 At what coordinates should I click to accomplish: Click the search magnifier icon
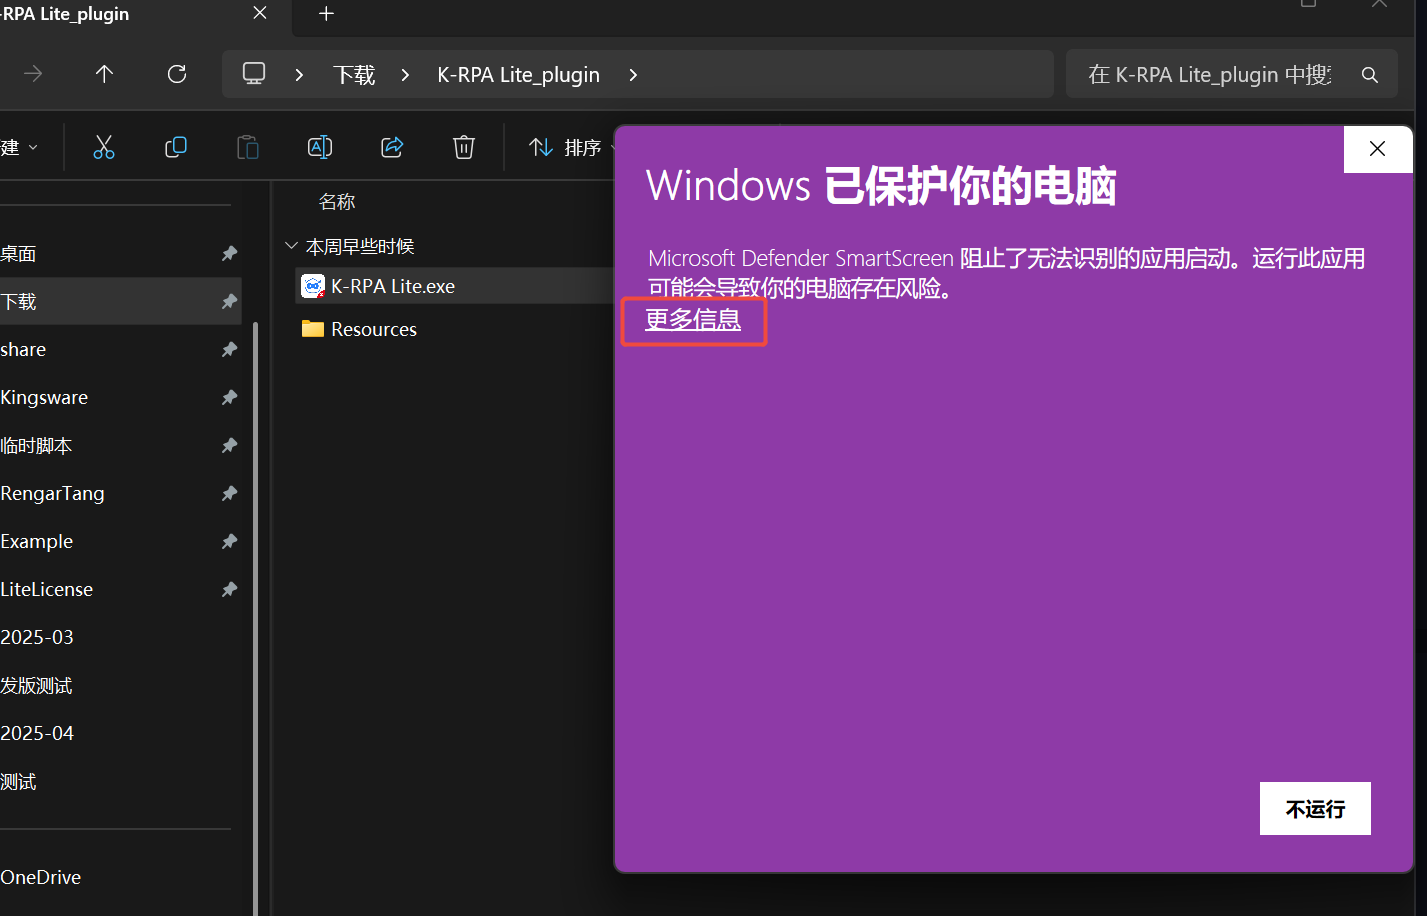[1370, 75]
